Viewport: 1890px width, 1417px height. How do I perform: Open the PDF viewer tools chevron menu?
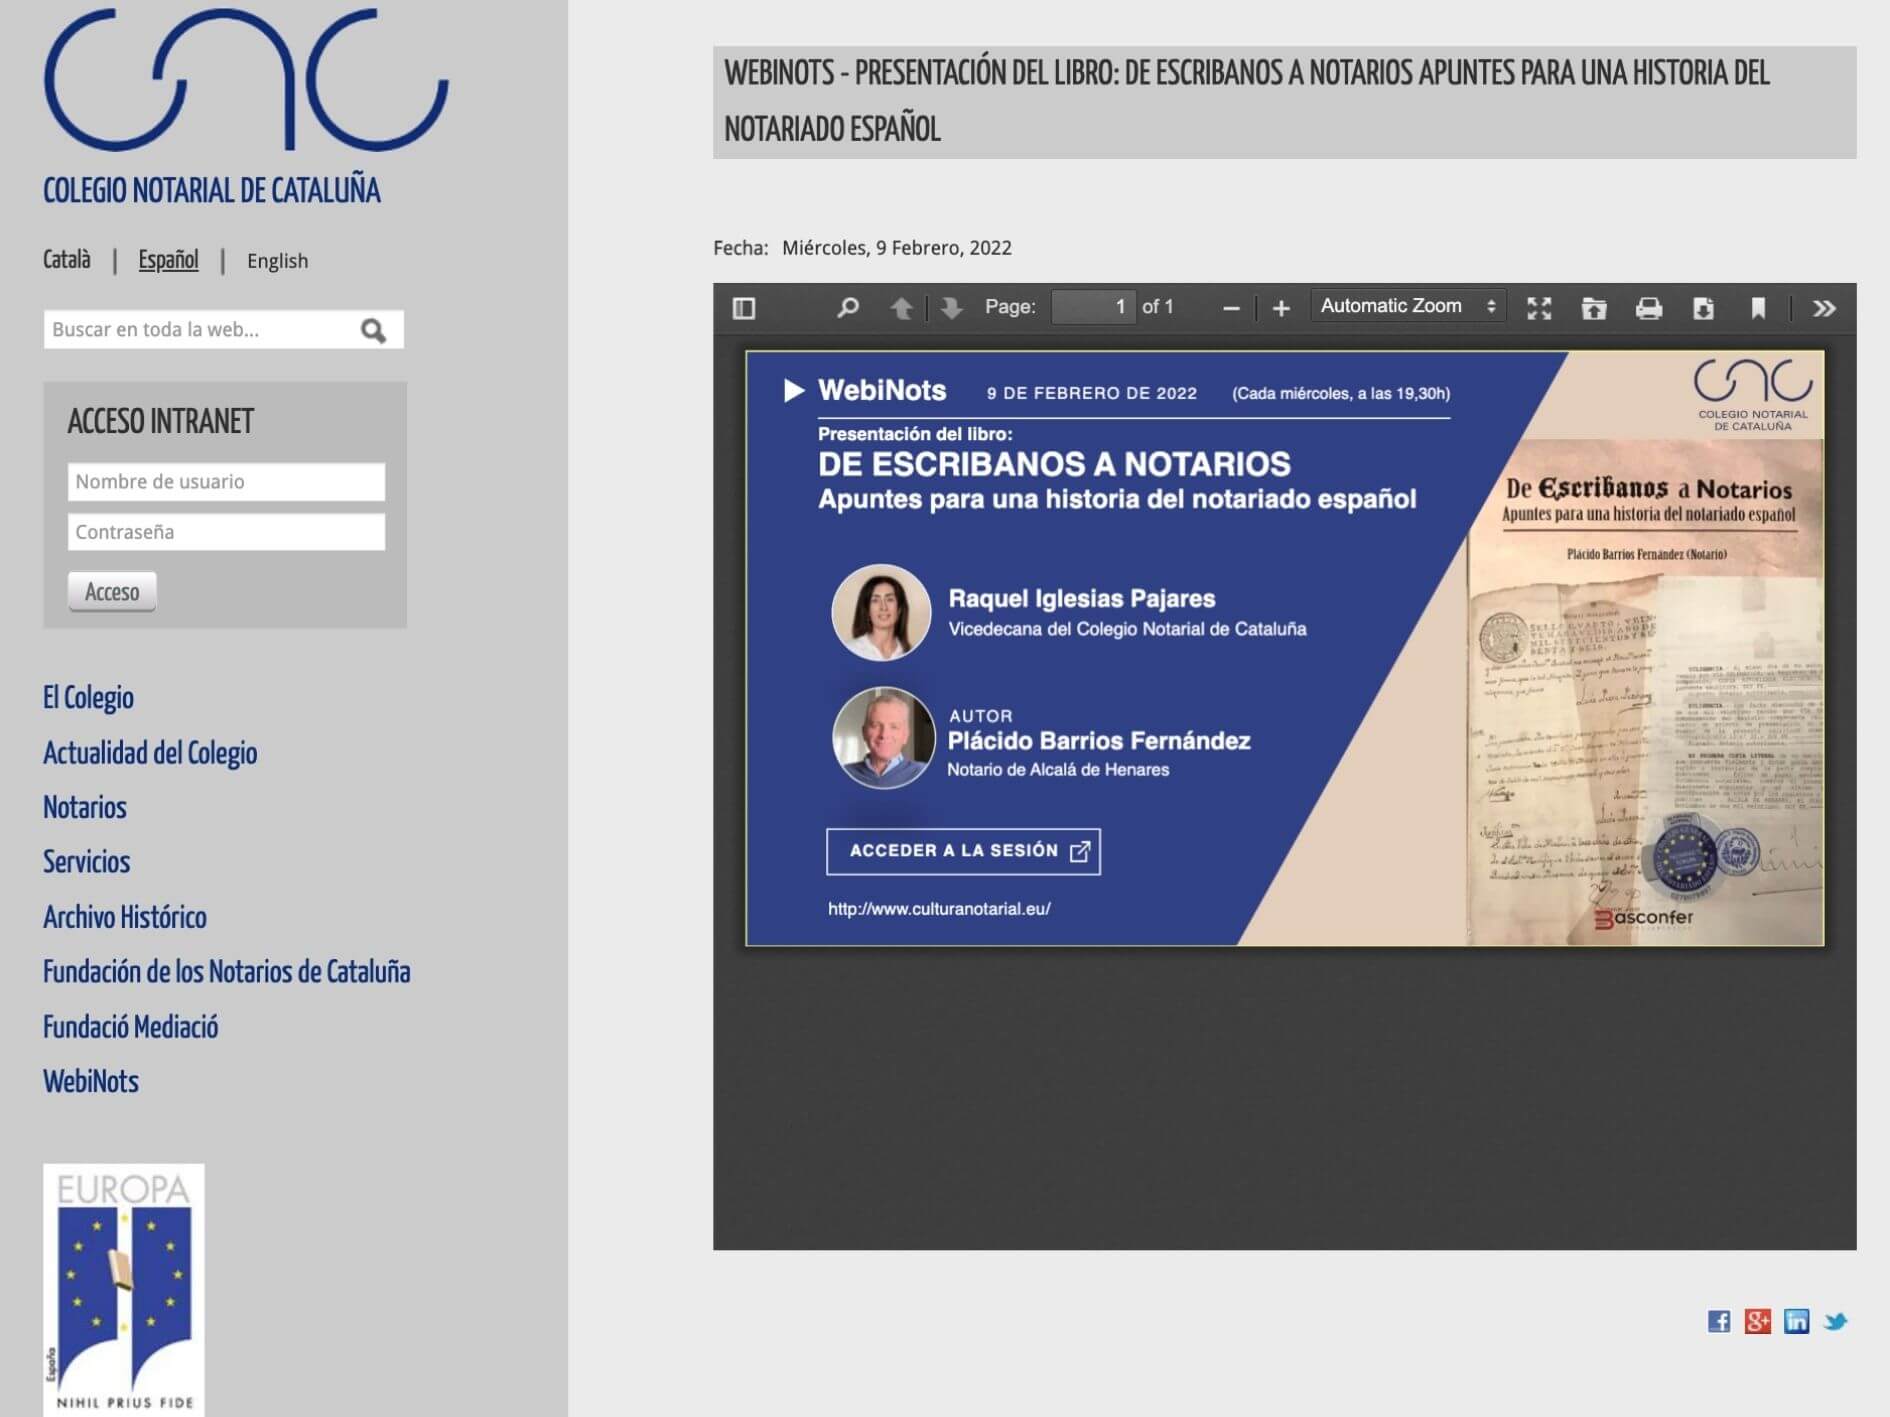point(1824,308)
